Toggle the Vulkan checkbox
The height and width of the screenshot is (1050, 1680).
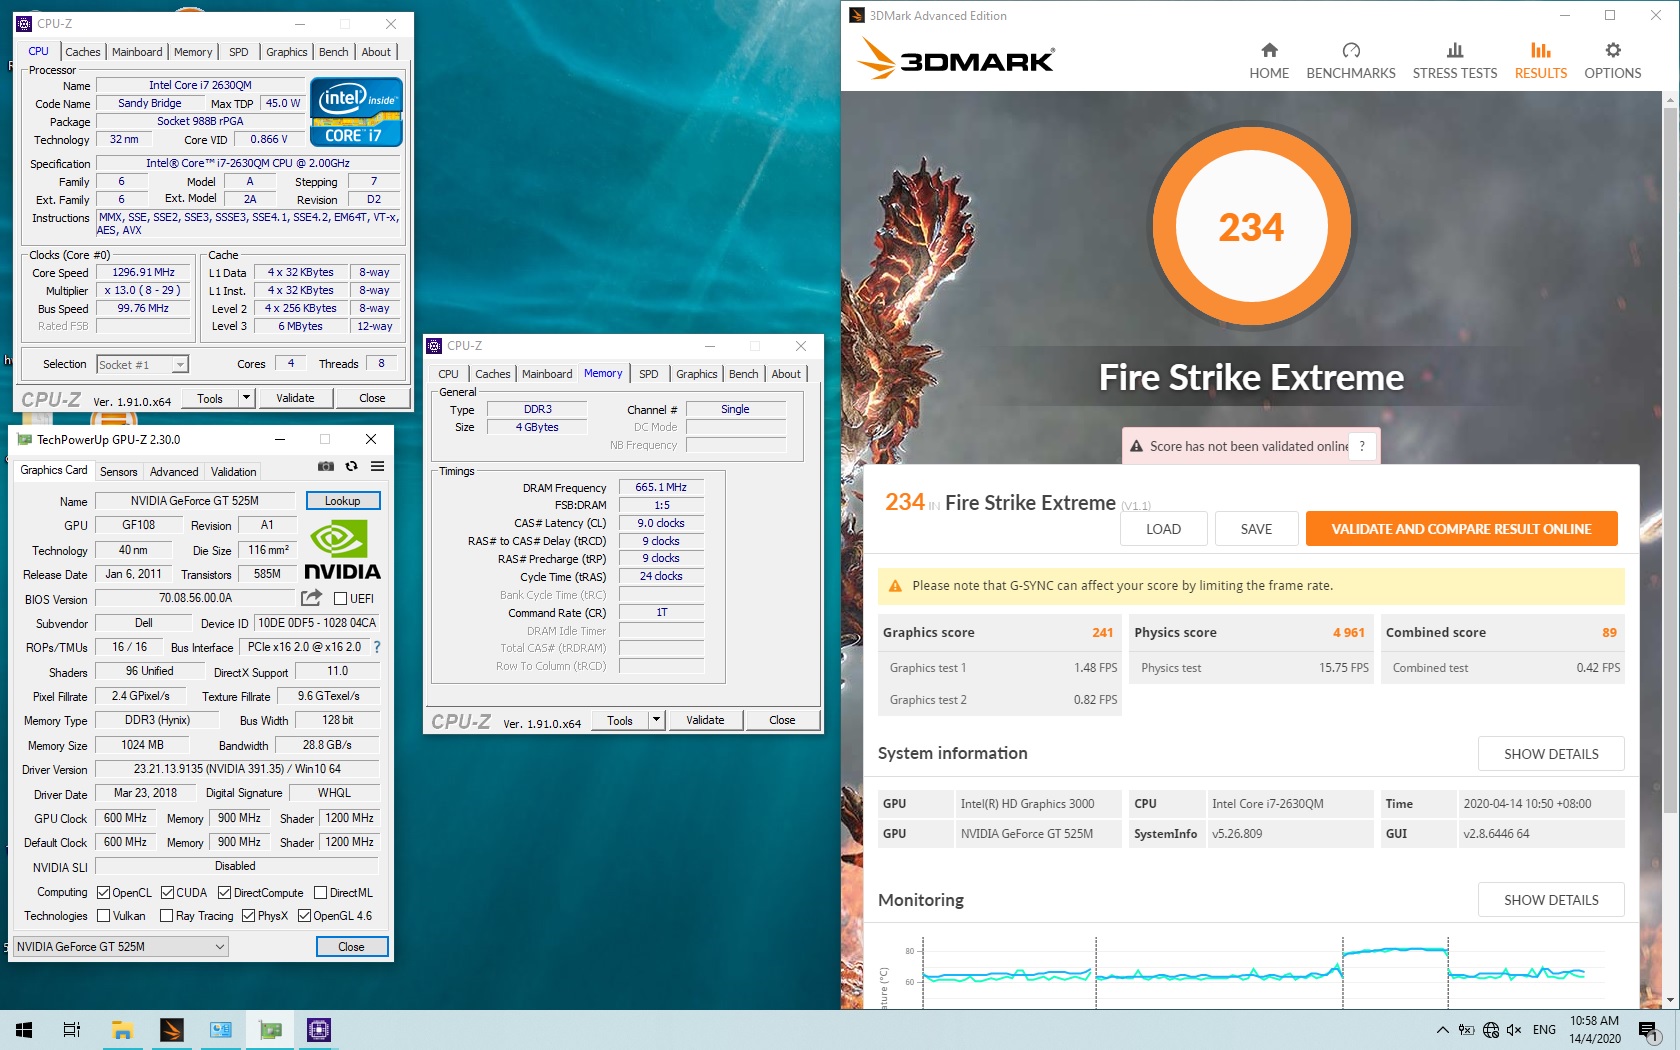103,915
